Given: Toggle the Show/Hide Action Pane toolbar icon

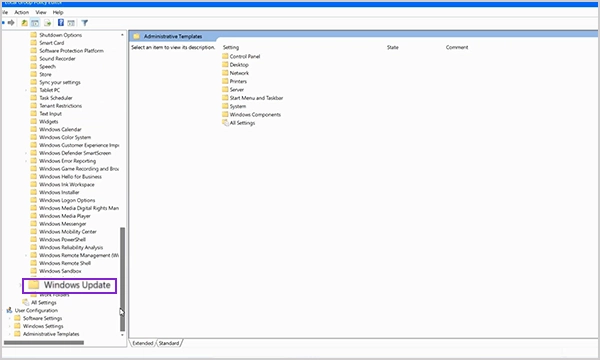Looking at the screenshot, I should point(71,23).
